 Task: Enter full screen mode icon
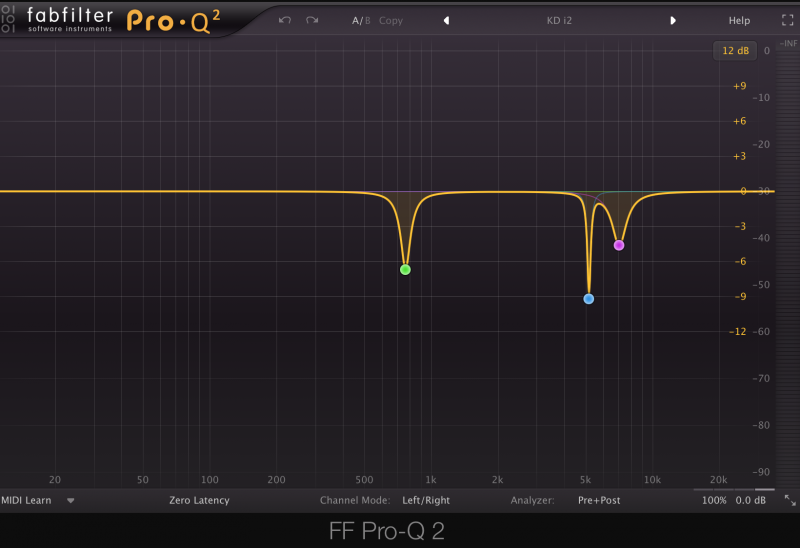pos(788,20)
